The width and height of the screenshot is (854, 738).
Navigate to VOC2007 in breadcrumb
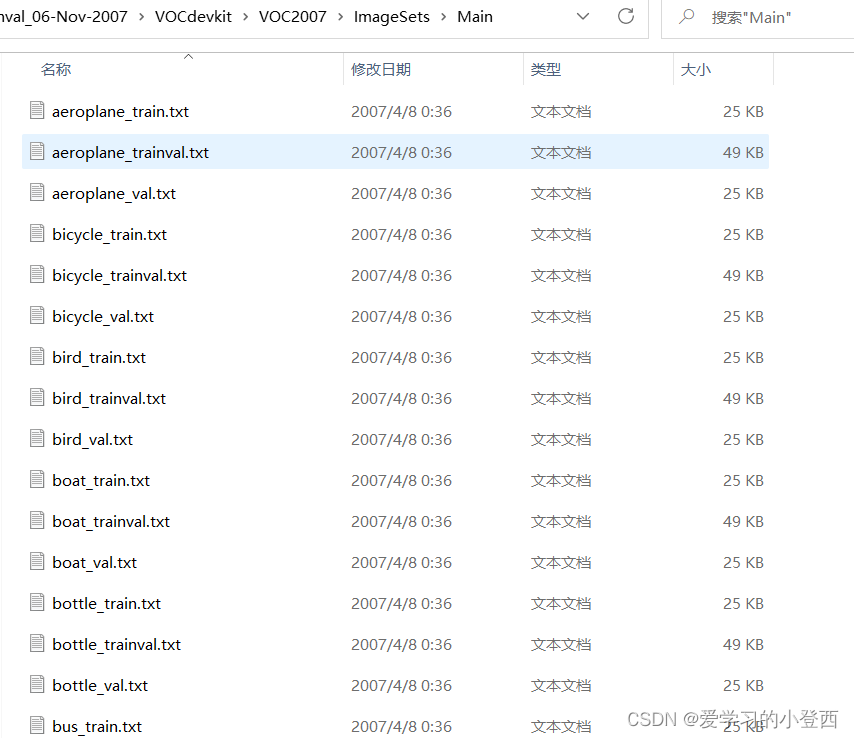point(292,17)
